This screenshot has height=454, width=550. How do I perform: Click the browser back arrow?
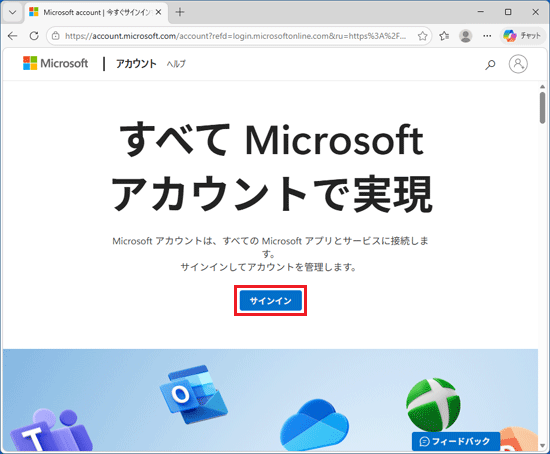click(13, 36)
